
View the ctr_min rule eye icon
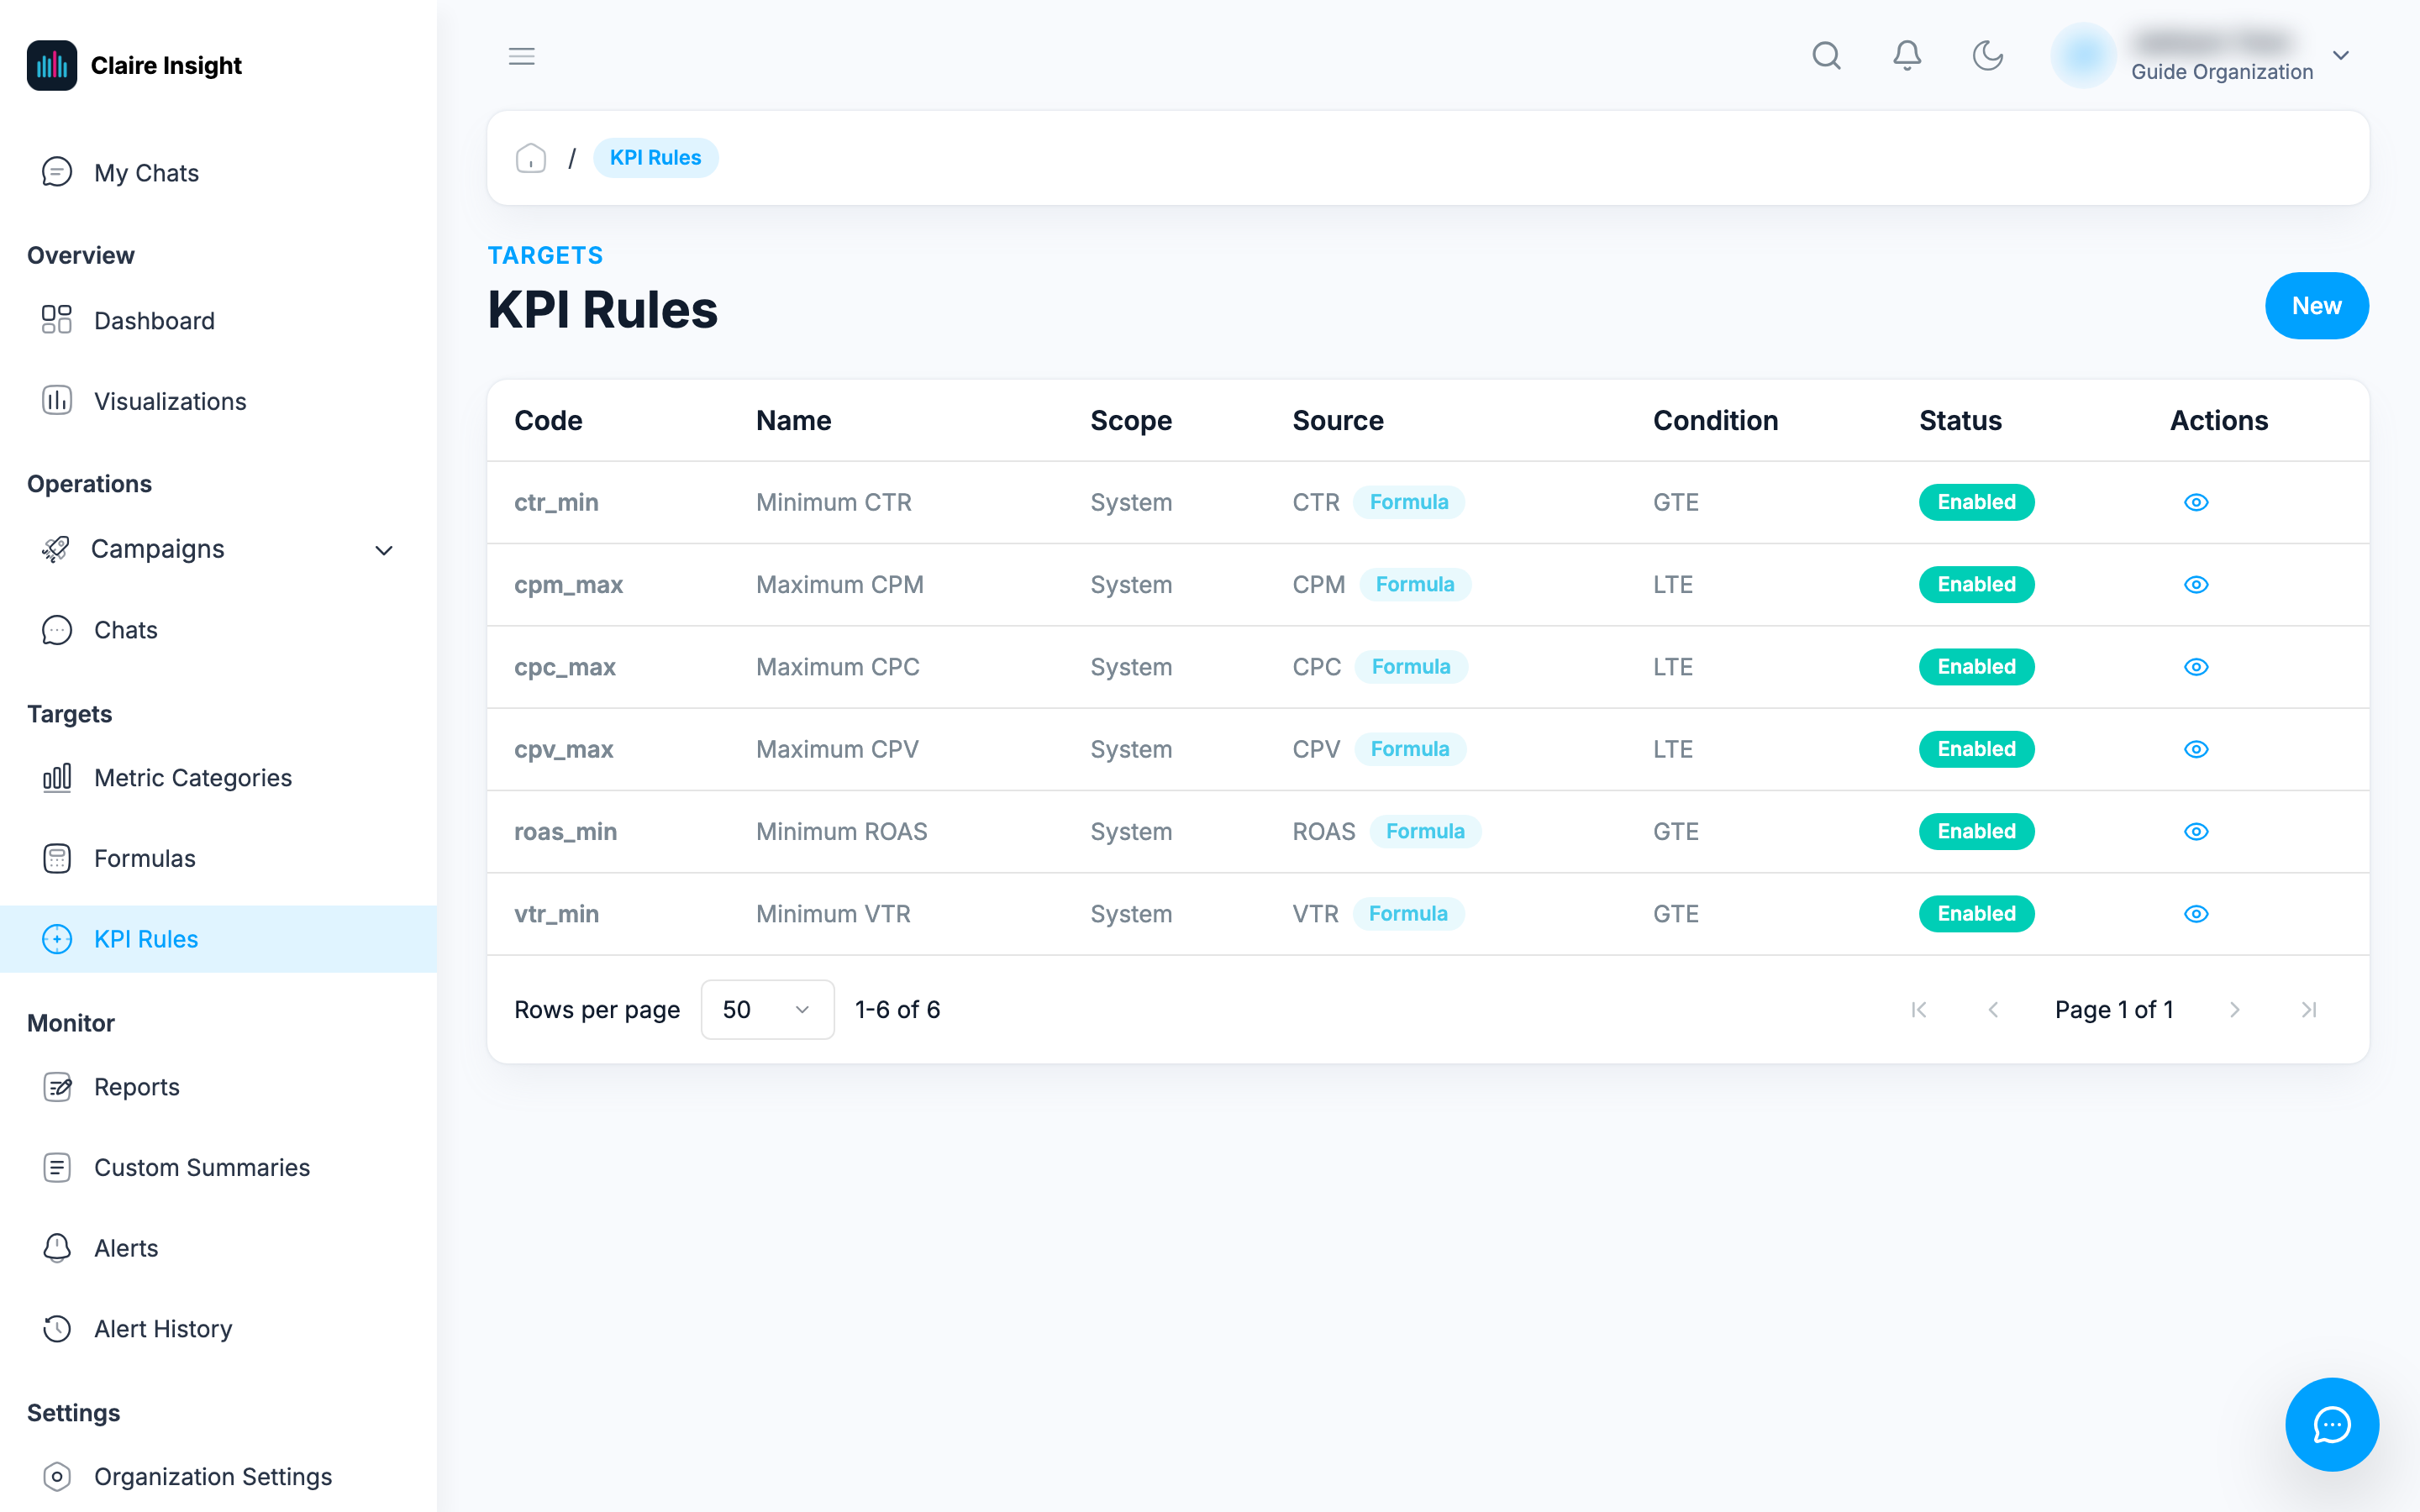pyautogui.click(x=2196, y=502)
